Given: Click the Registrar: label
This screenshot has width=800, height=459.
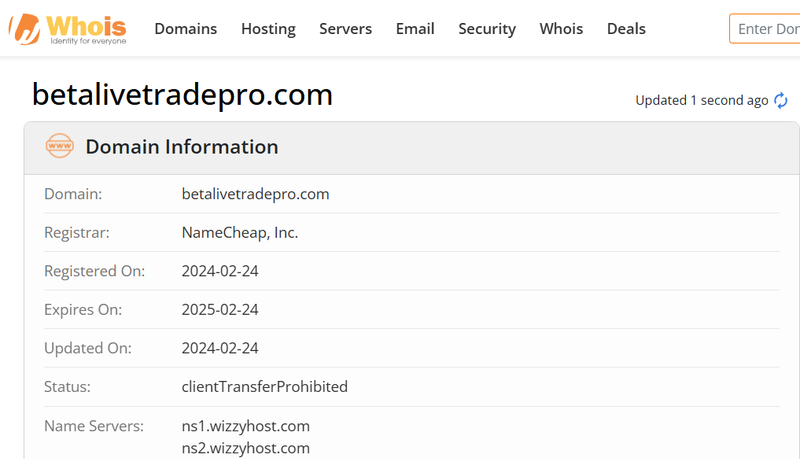Looking at the screenshot, I should click(77, 233).
